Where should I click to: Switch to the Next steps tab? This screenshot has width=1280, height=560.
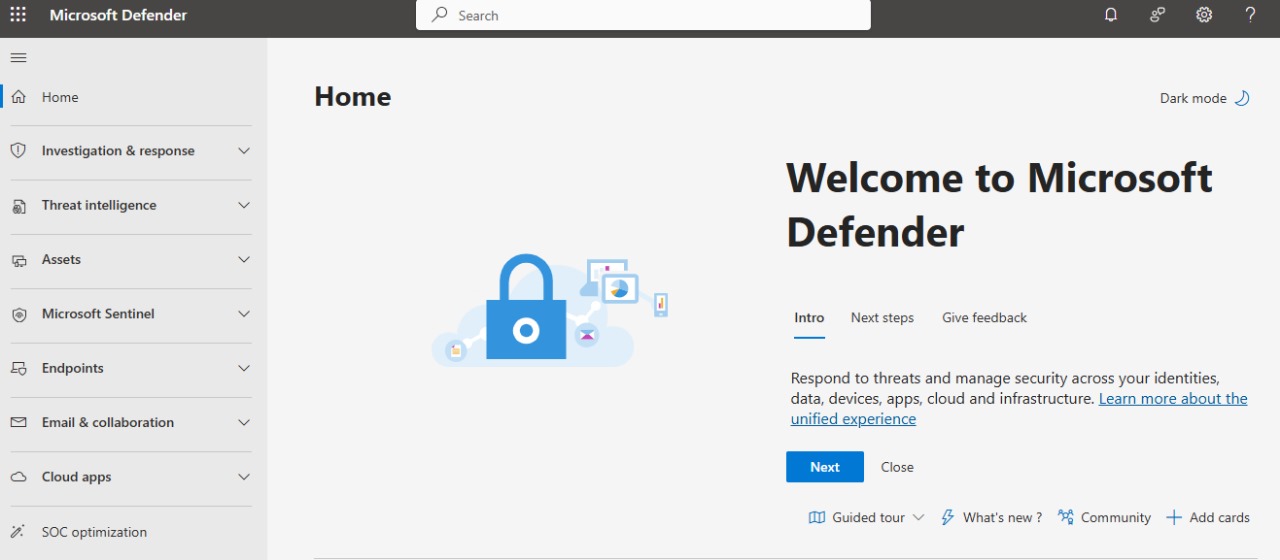tap(882, 318)
